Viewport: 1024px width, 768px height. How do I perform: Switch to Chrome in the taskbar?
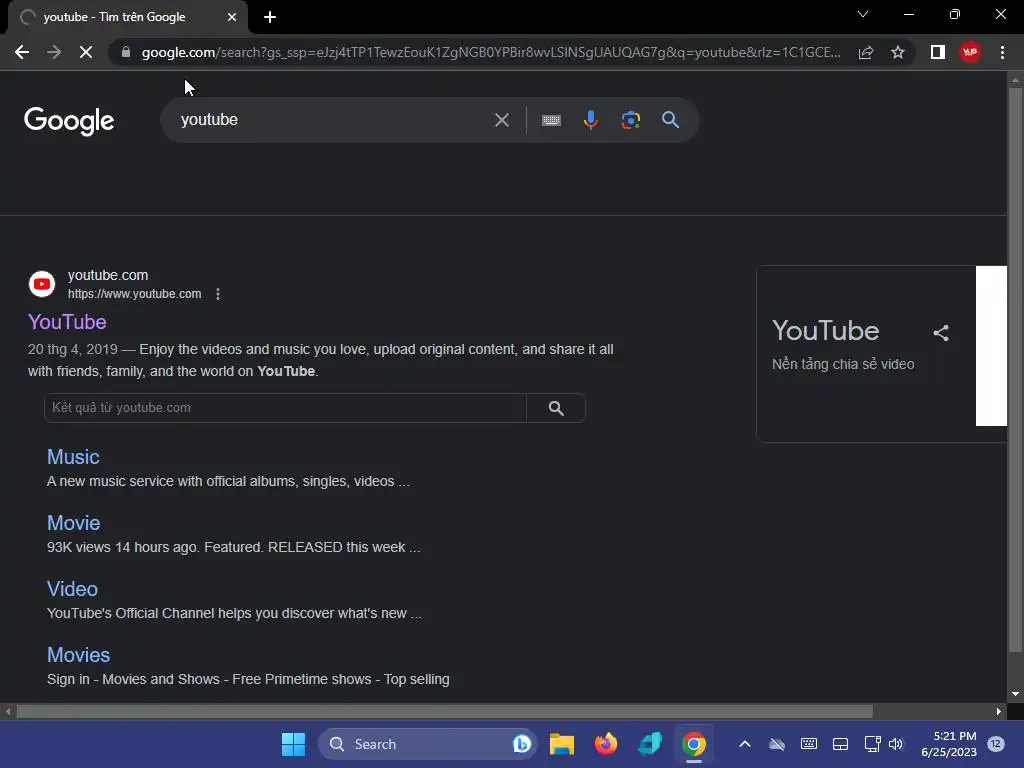(x=694, y=744)
